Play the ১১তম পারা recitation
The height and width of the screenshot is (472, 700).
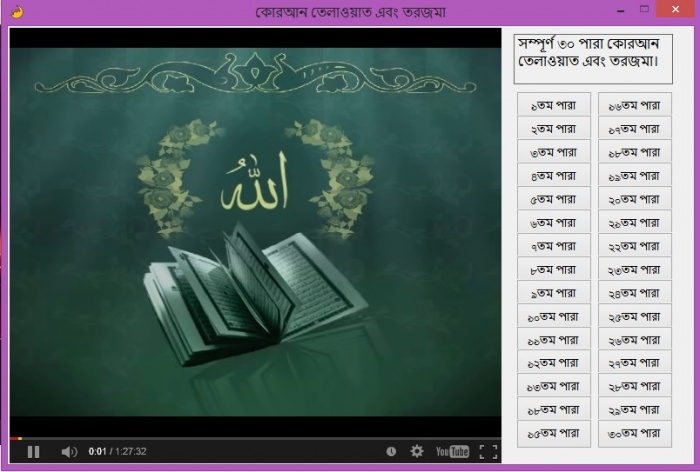tap(554, 340)
